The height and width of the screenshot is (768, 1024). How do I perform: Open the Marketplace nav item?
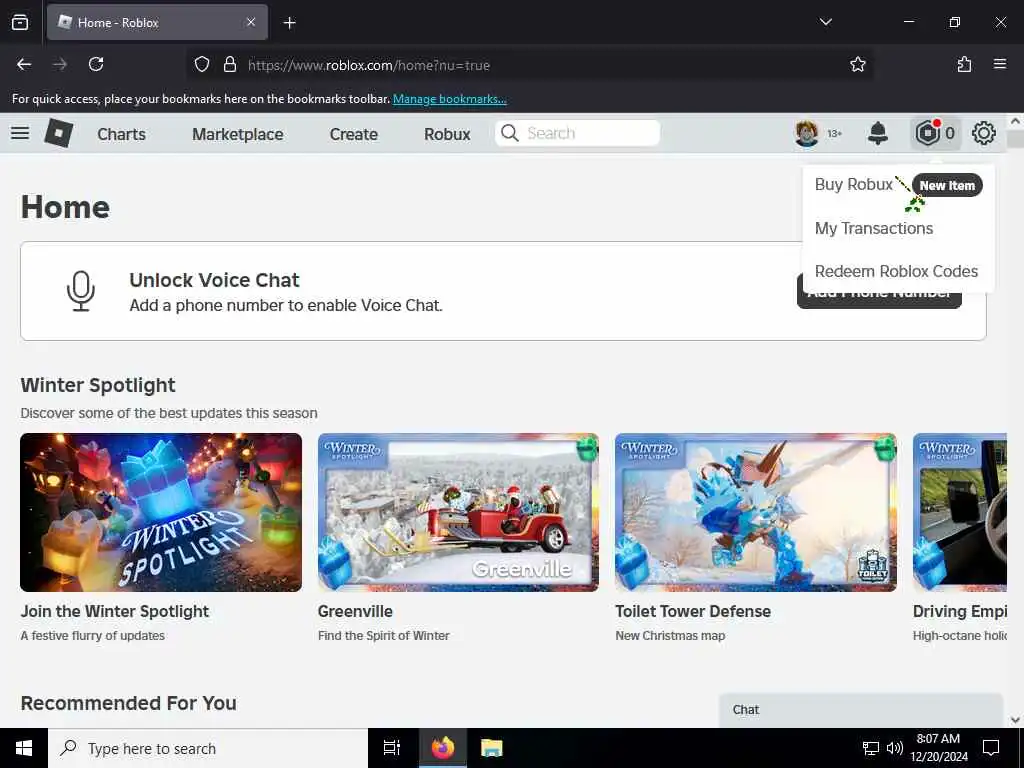coord(238,134)
